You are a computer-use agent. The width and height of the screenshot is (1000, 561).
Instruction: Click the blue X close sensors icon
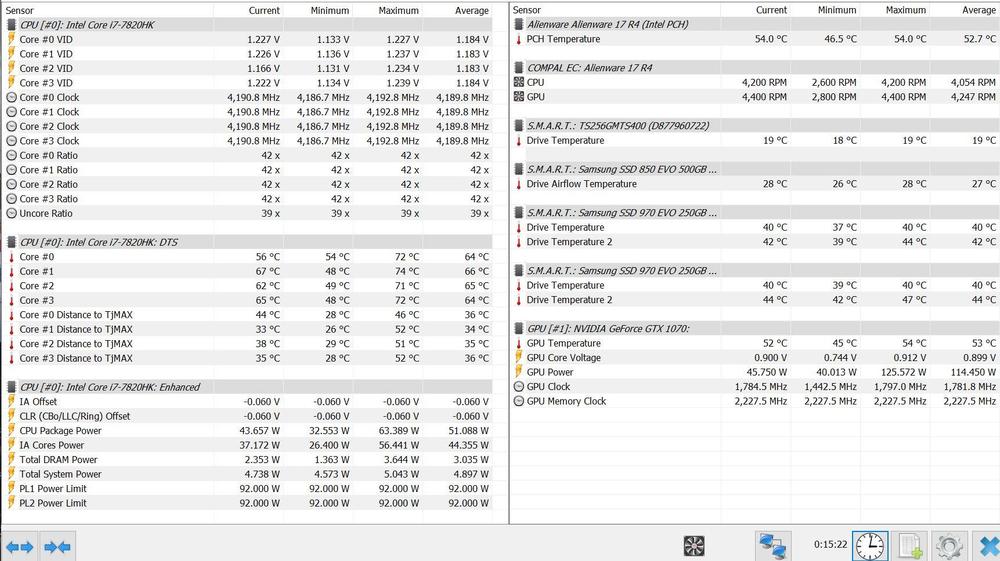[x=986, y=545]
